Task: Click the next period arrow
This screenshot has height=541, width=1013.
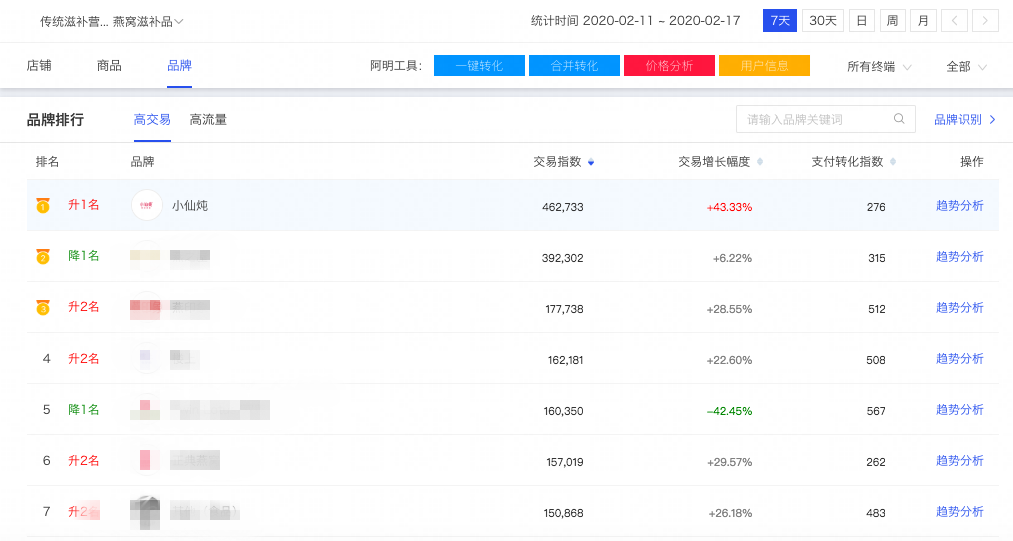Action: point(985,21)
